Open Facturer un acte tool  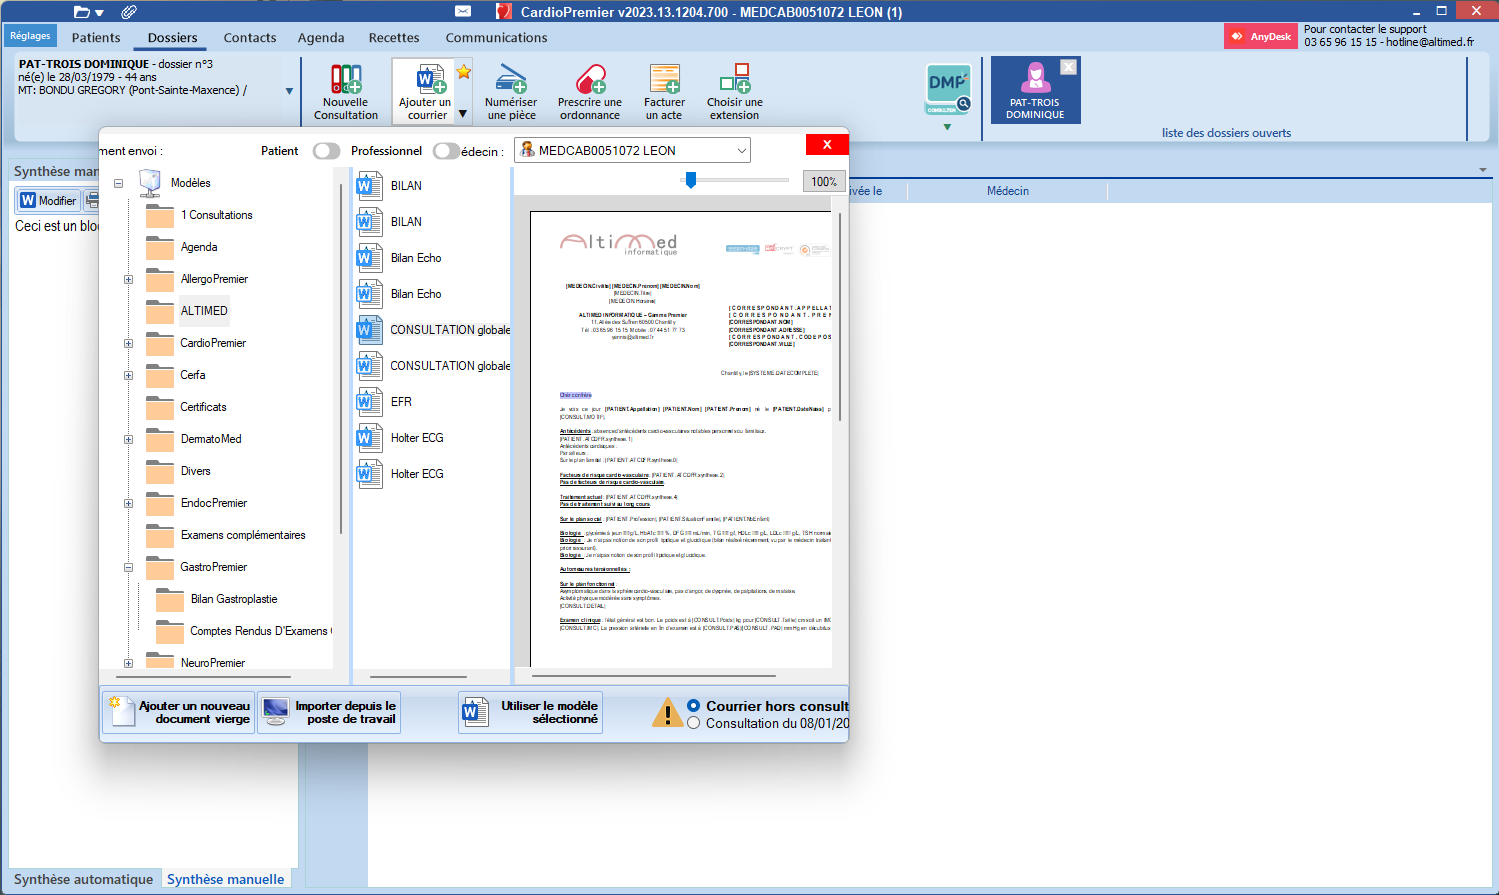(x=664, y=80)
